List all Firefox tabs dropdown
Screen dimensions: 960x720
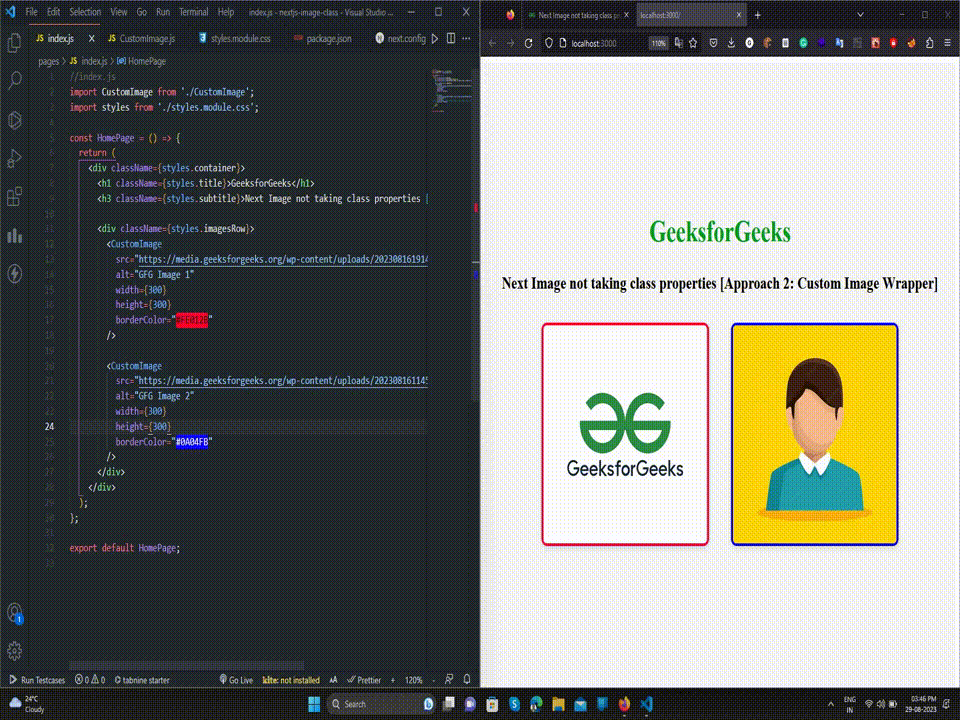pyautogui.click(x=860, y=15)
